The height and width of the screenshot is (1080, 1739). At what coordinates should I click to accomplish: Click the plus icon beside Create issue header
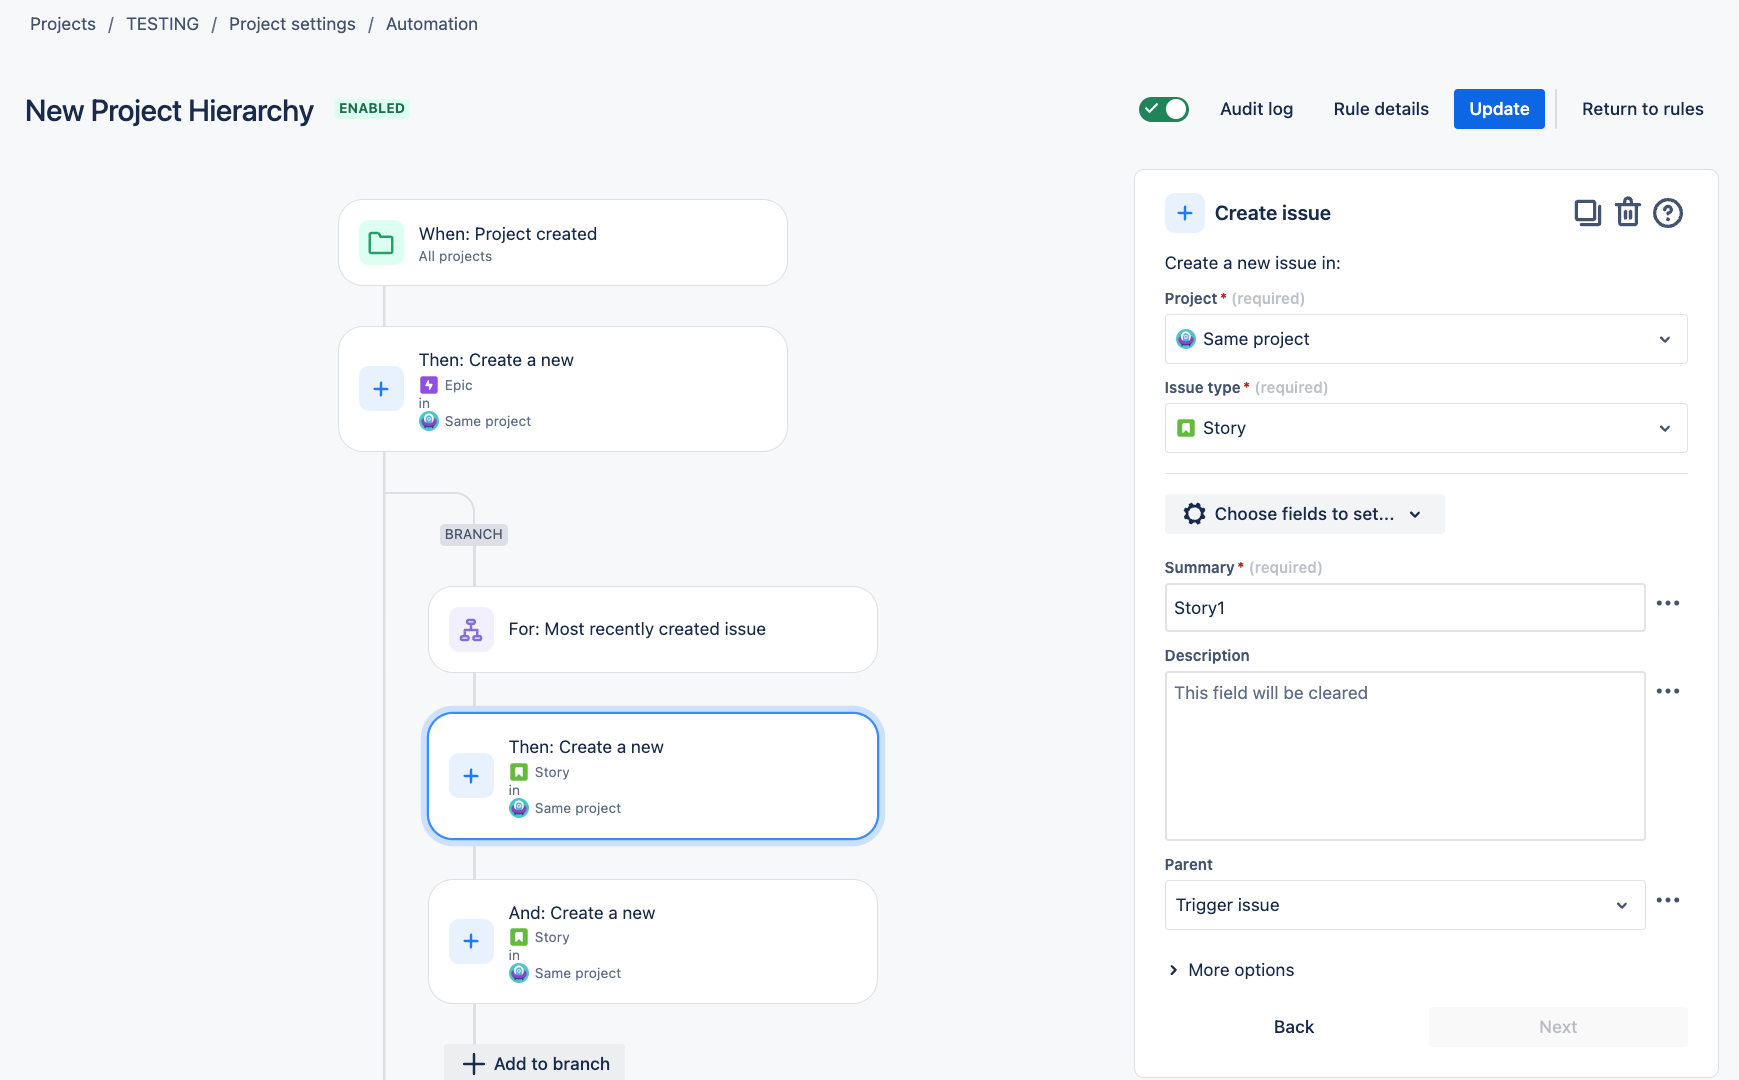(x=1185, y=212)
